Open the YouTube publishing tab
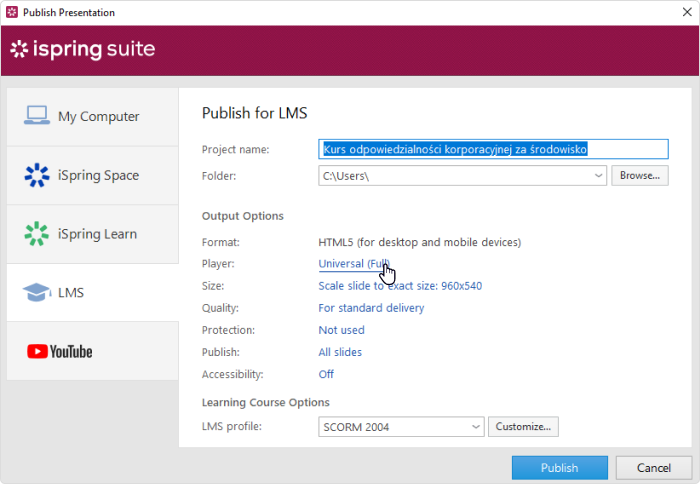This screenshot has height=484, width=700. pos(93,351)
